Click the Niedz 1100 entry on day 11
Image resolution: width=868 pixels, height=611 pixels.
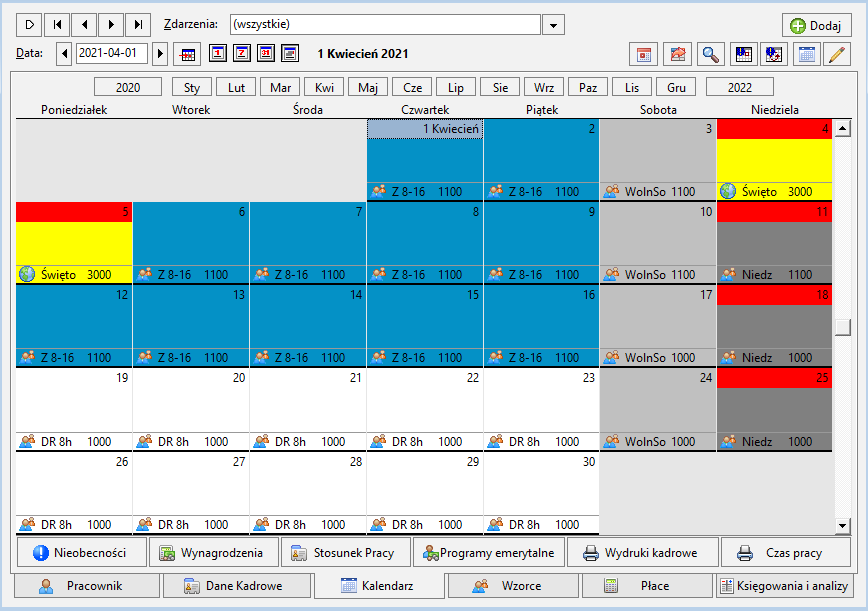(x=774, y=275)
